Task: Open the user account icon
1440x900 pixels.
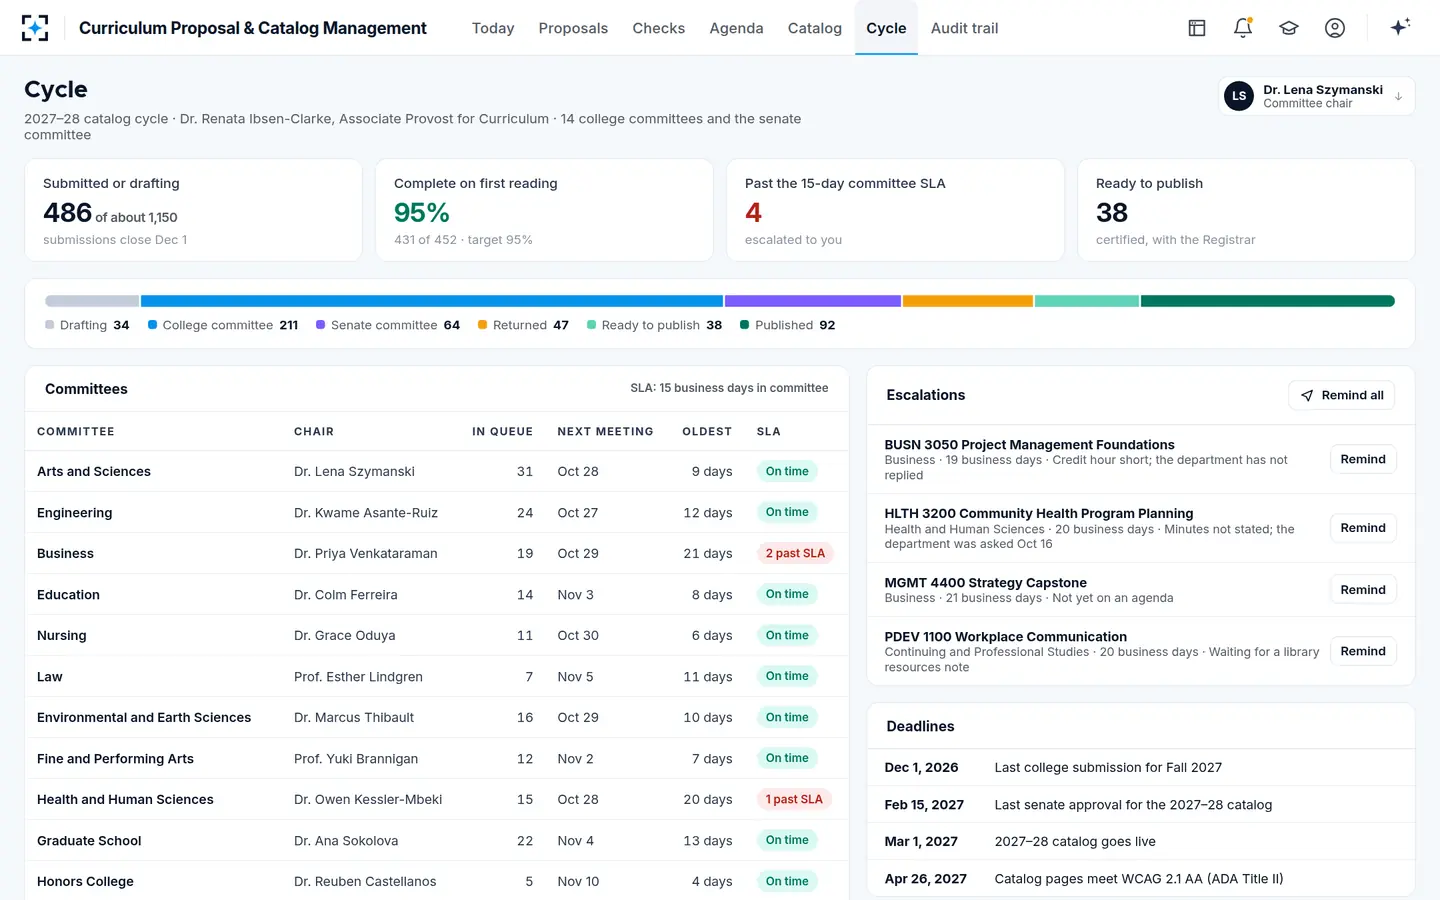Action: point(1335,28)
